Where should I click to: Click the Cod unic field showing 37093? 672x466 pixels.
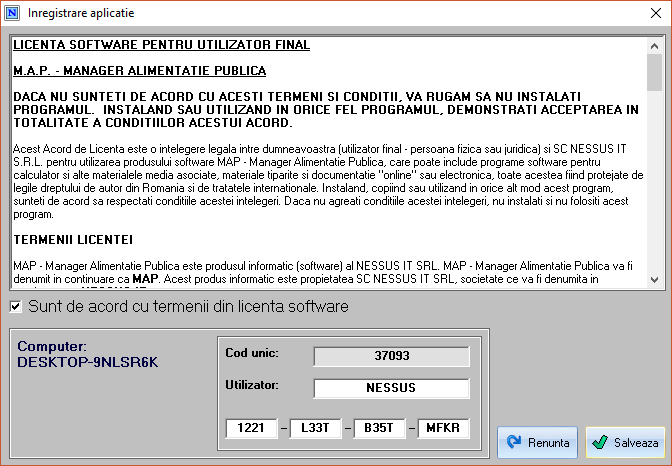(391, 356)
